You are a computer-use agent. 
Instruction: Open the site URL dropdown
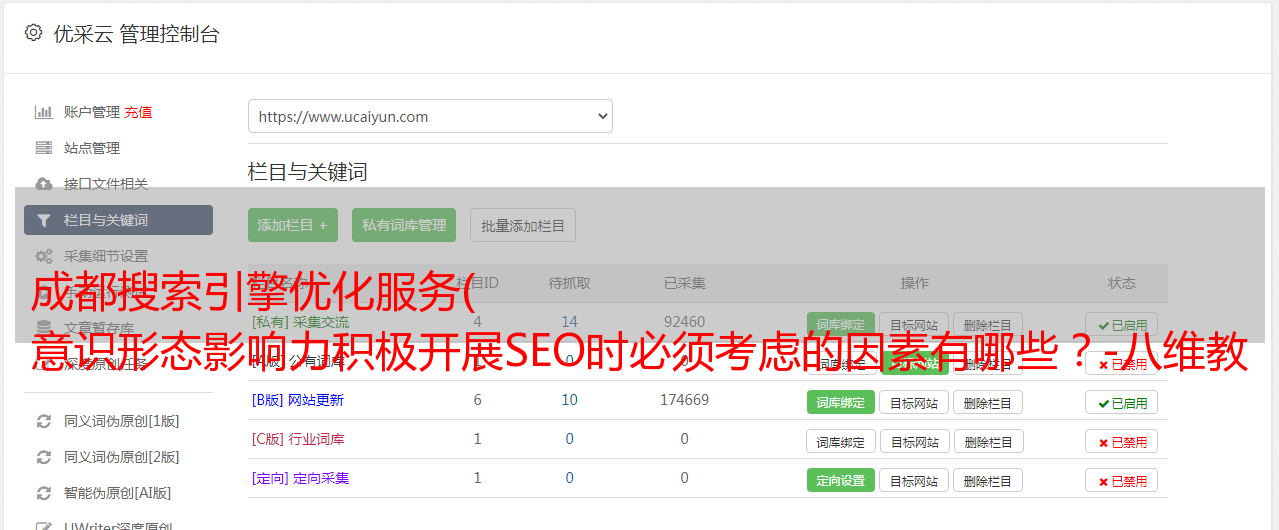click(x=430, y=116)
